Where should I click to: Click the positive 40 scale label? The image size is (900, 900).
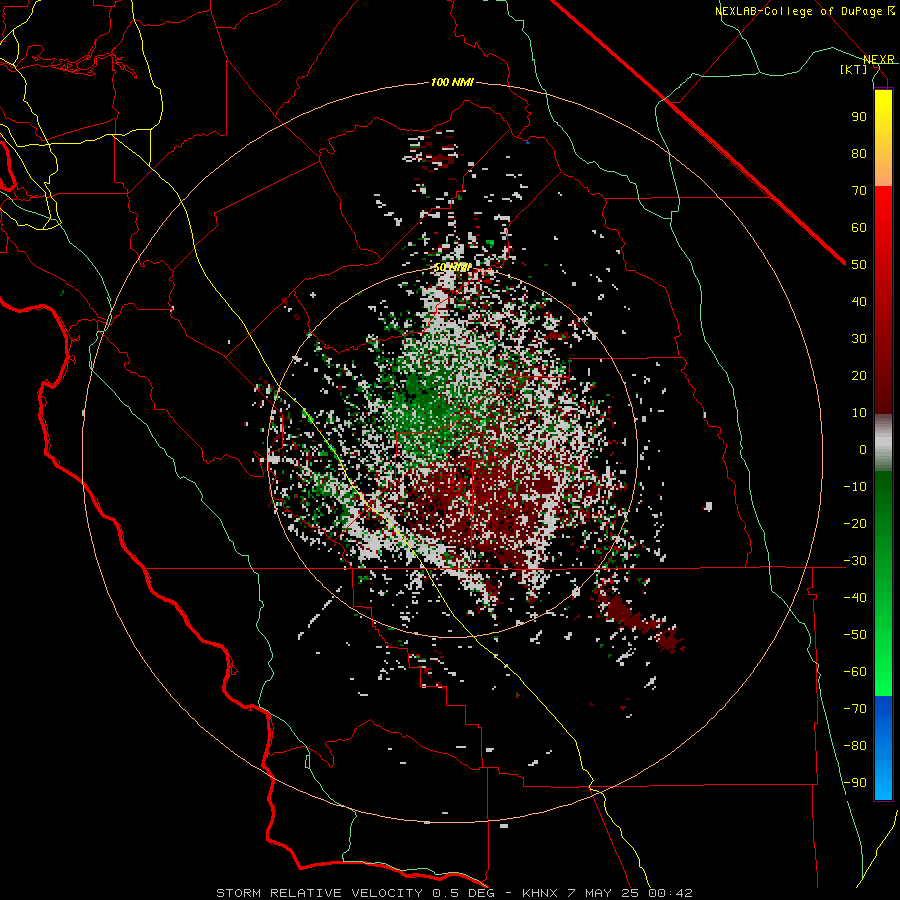(x=859, y=302)
